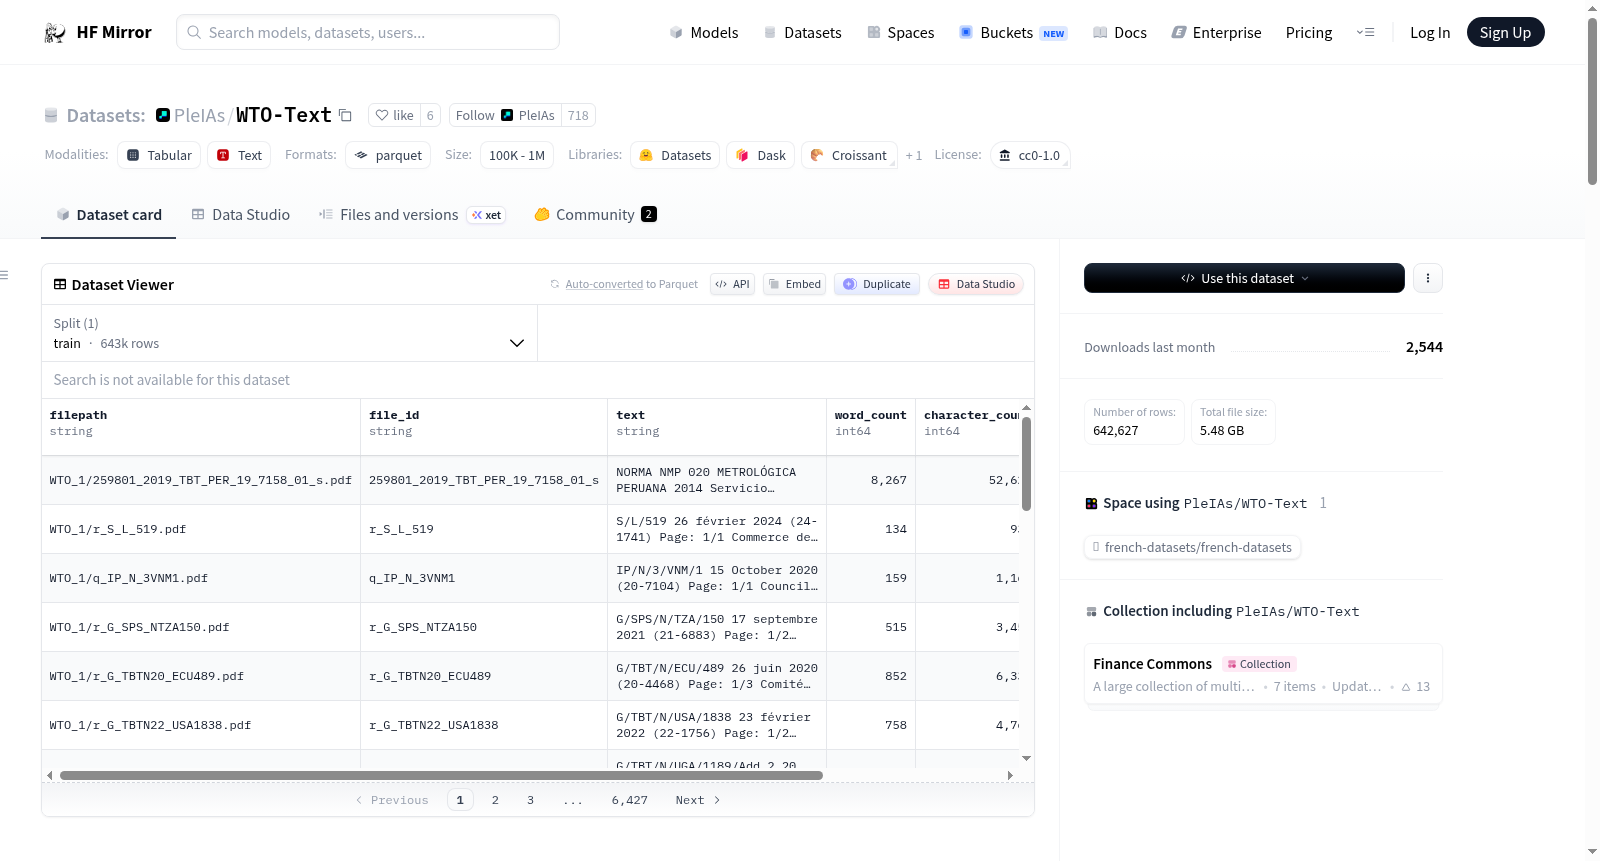The width and height of the screenshot is (1600, 861).
Task: Navigate to Datasets in top menu
Action: [x=802, y=33]
